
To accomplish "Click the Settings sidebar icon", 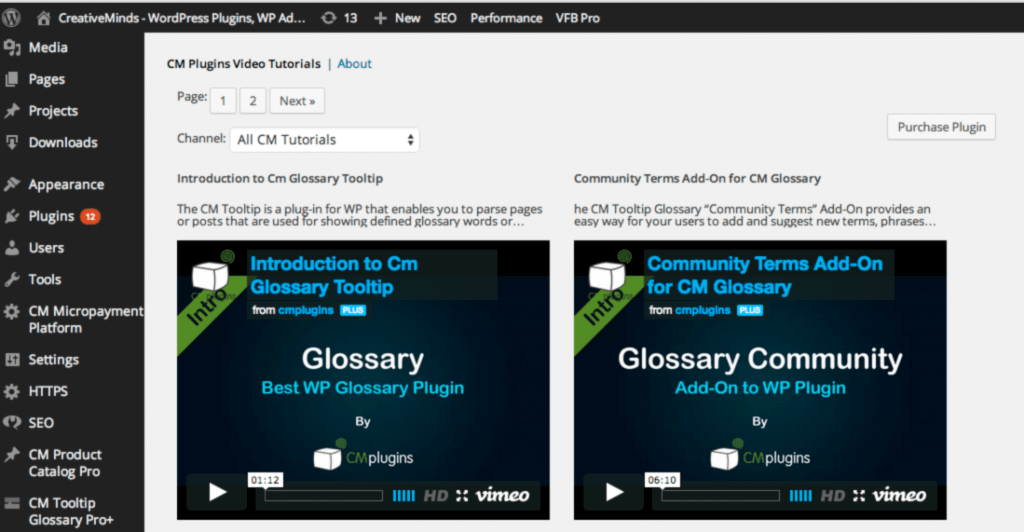I will pos(12,360).
